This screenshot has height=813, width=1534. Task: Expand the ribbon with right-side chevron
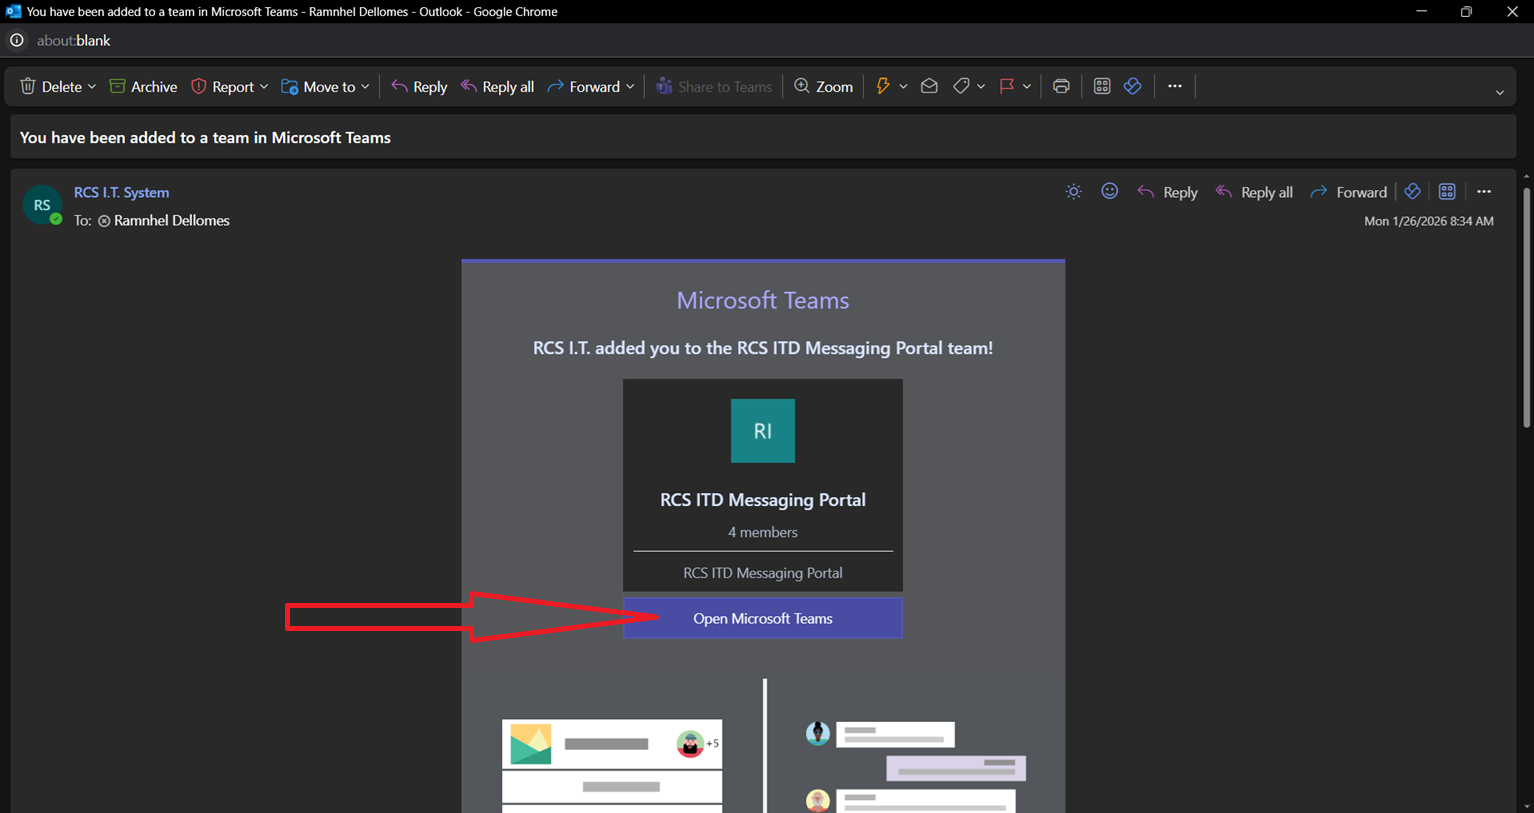[x=1500, y=92]
